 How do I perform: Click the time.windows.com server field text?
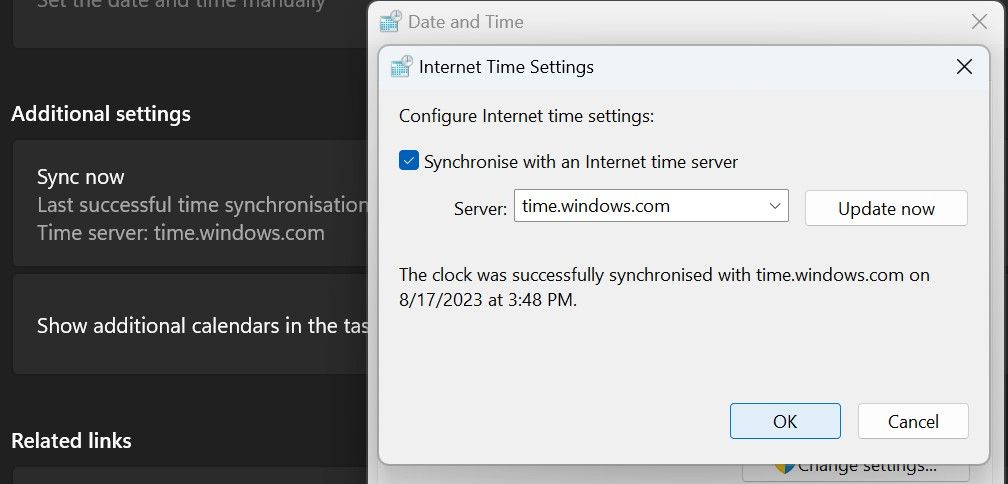coord(596,206)
